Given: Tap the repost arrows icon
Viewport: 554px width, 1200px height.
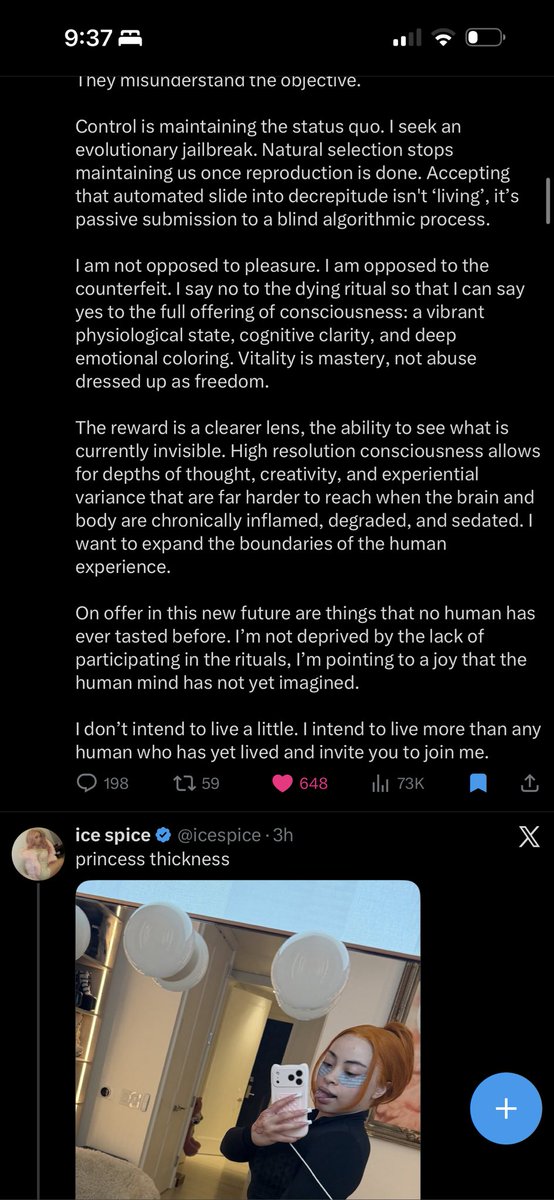Looking at the screenshot, I should pos(183,783).
